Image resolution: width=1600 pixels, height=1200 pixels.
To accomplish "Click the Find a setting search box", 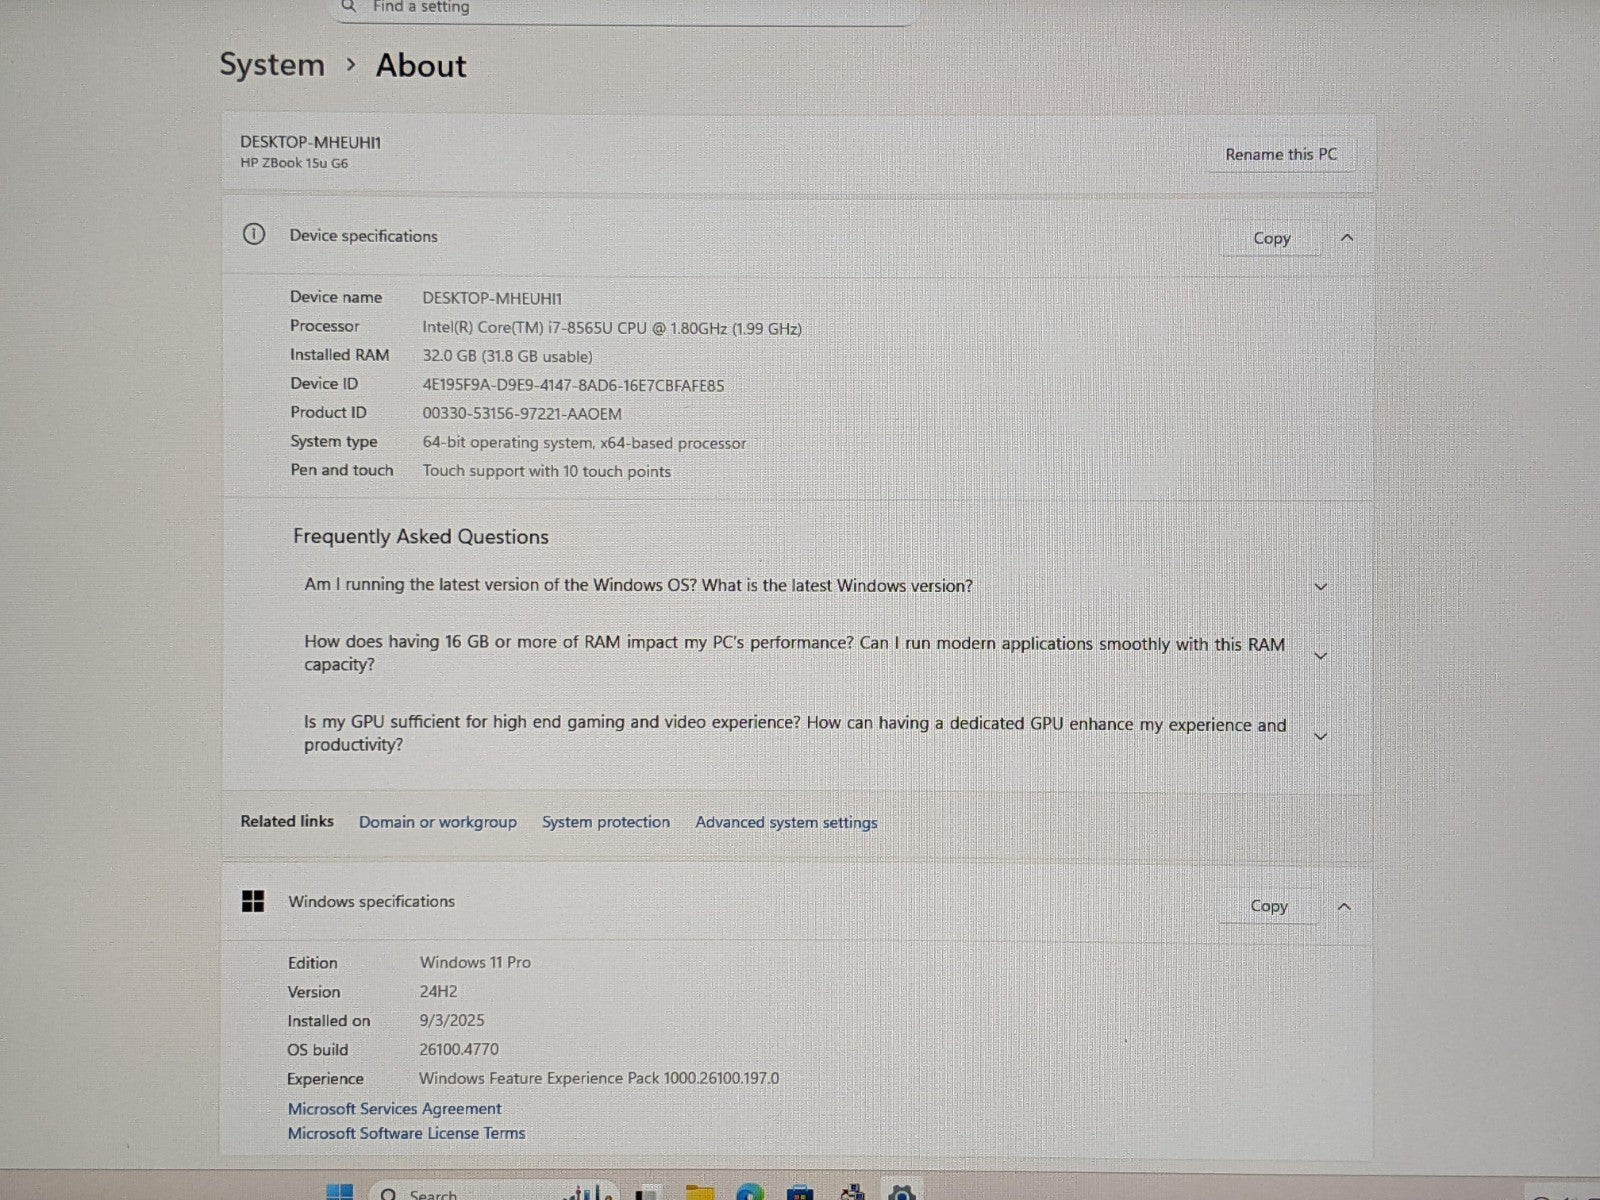I will tap(620, 8).
